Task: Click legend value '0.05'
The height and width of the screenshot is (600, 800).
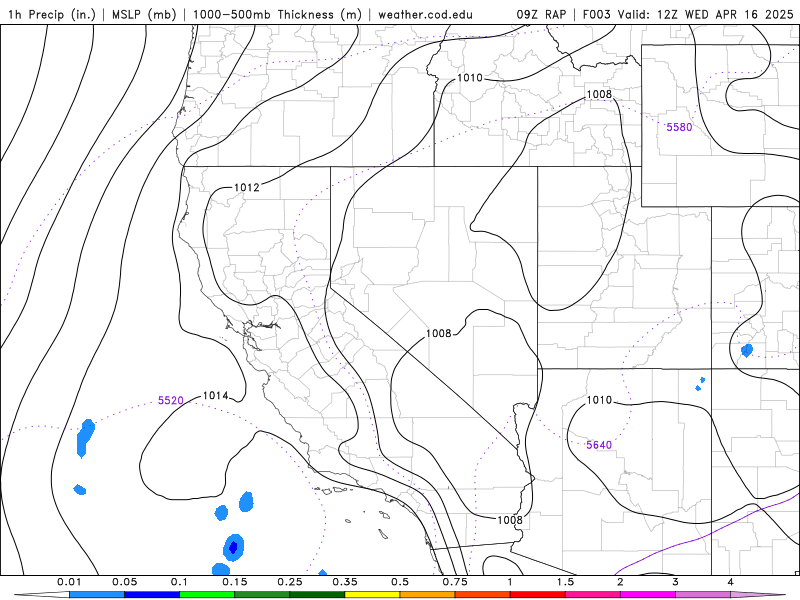Action: tap(124, 582)
